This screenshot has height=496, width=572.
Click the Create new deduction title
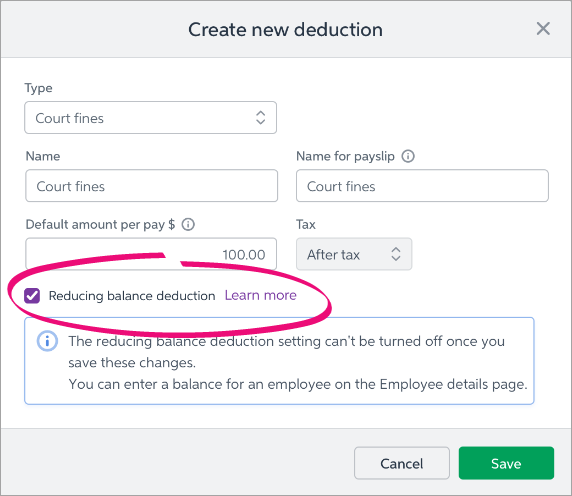click(285, 30)
